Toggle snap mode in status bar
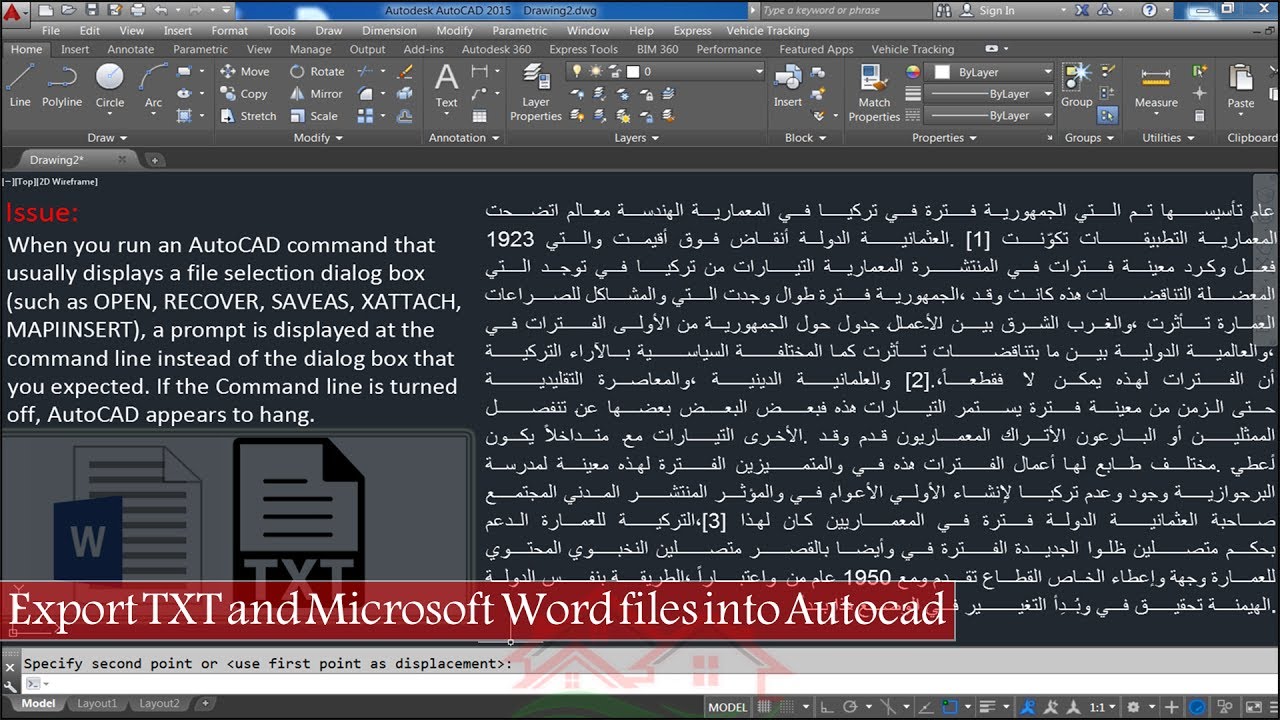This screenshot has height=720, width=1280. 789,707
